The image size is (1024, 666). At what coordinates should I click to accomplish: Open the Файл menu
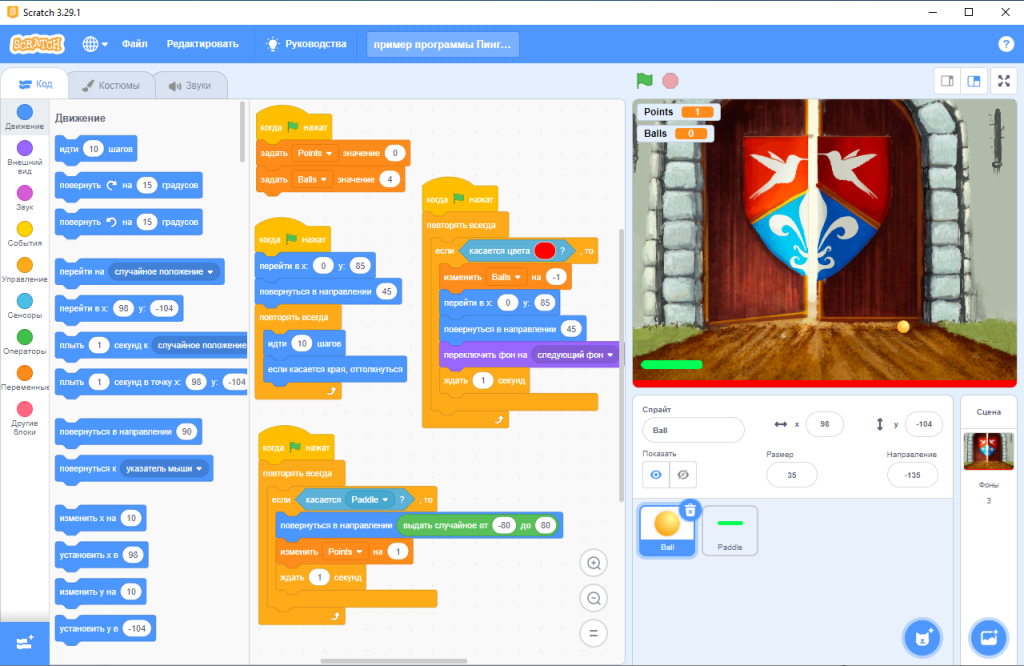click(135, 44)
